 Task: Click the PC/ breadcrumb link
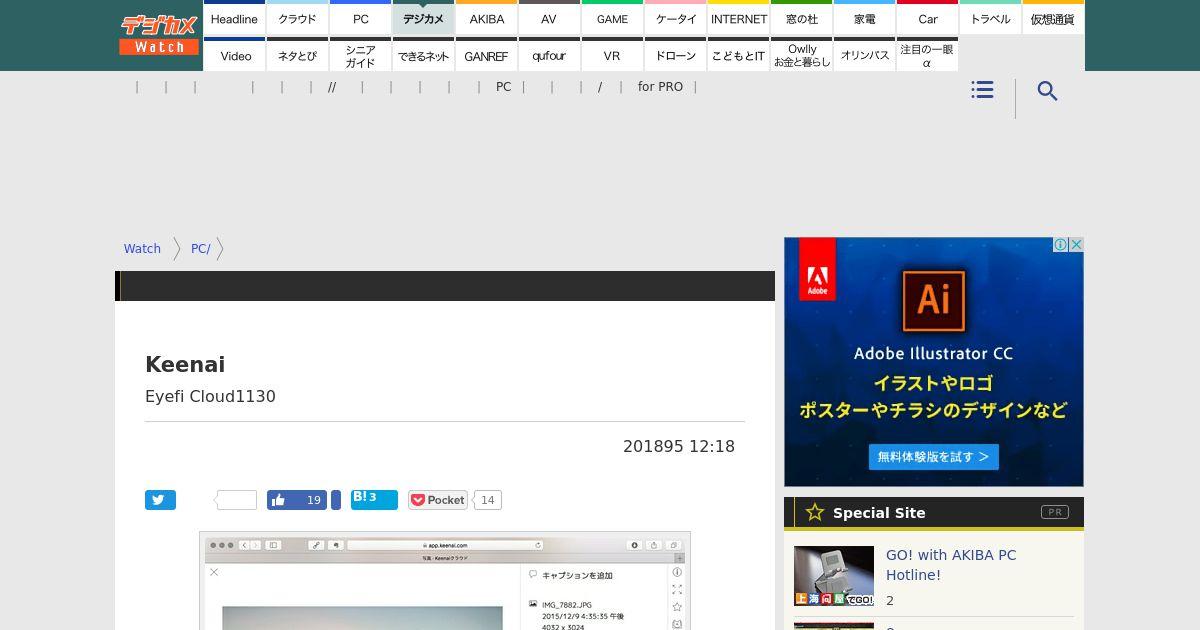tap(201, 248)
